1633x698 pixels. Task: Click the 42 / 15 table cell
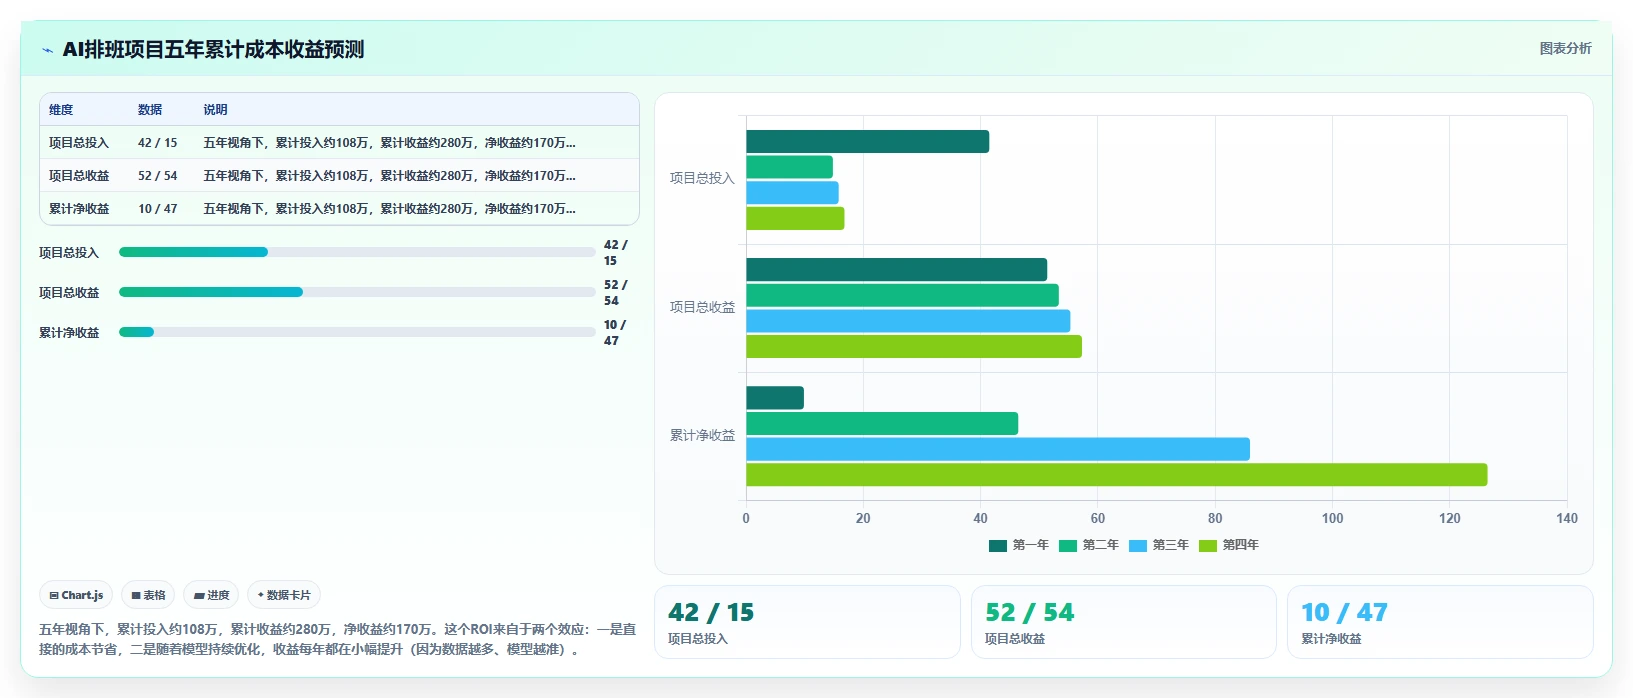click(x=158, y=143)
